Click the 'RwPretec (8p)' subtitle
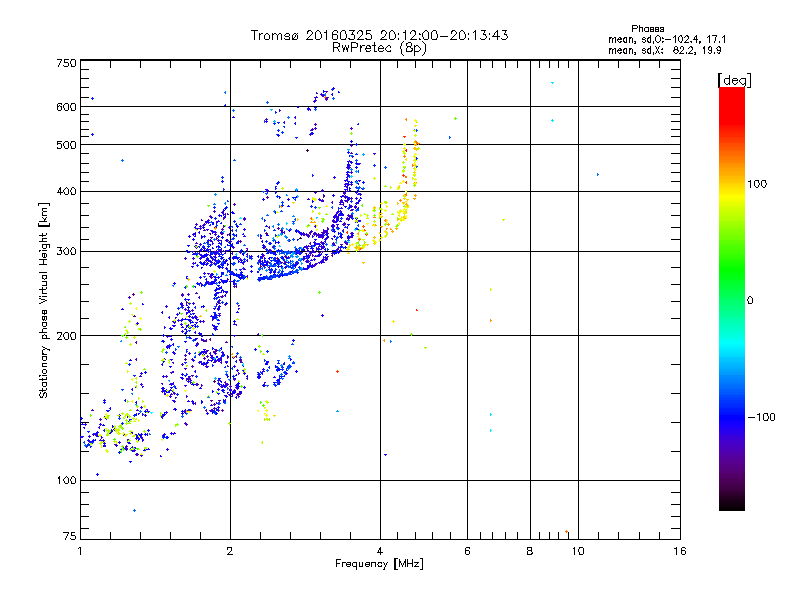This screenshot has width=800, height=600. pos(379,48)
